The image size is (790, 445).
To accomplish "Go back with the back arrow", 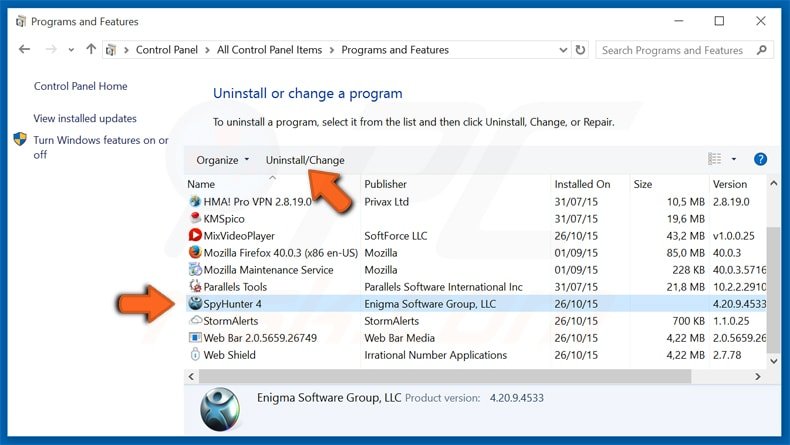I will pos(24,49).
